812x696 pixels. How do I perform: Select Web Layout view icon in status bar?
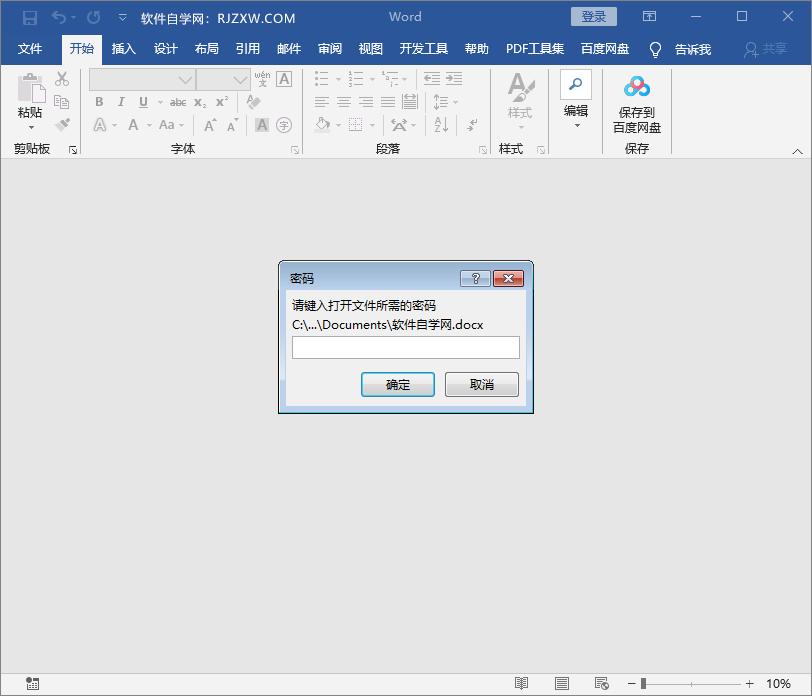point(601,683)
